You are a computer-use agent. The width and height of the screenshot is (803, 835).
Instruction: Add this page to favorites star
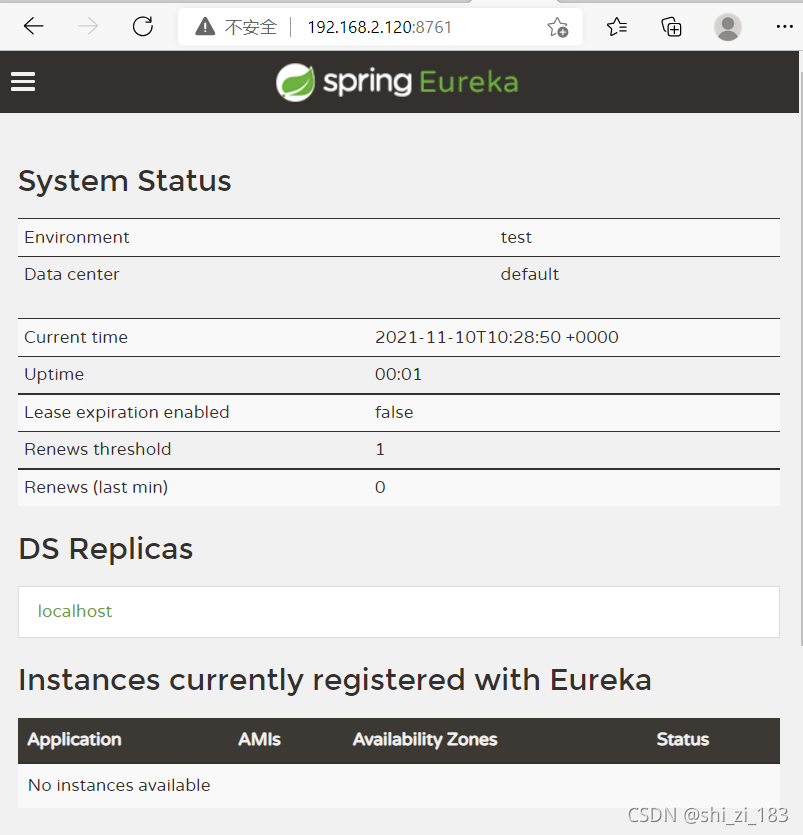click(558, 27)
